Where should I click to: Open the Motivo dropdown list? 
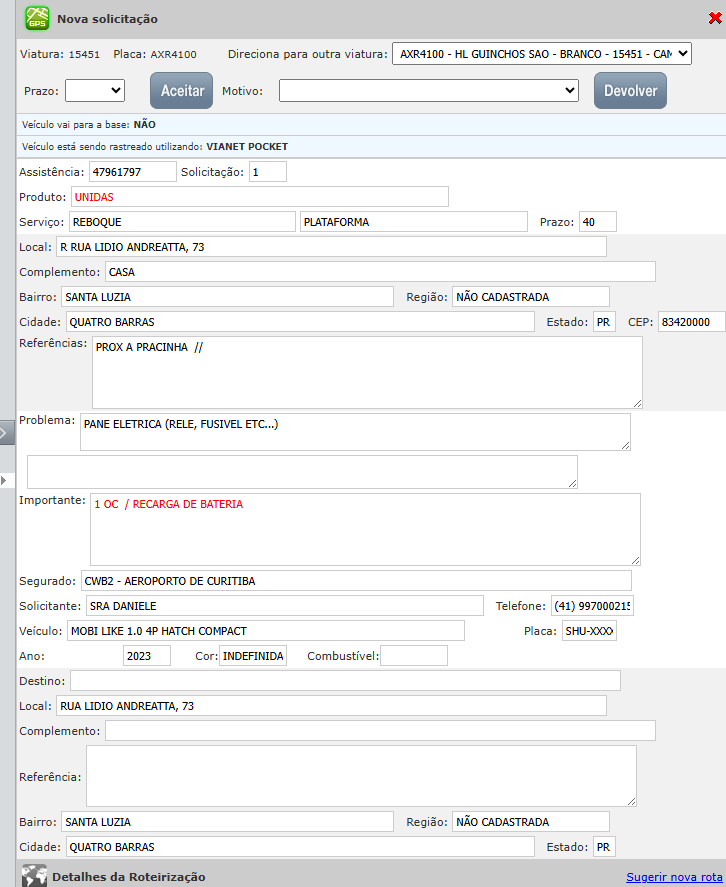[x=428, y=91]
